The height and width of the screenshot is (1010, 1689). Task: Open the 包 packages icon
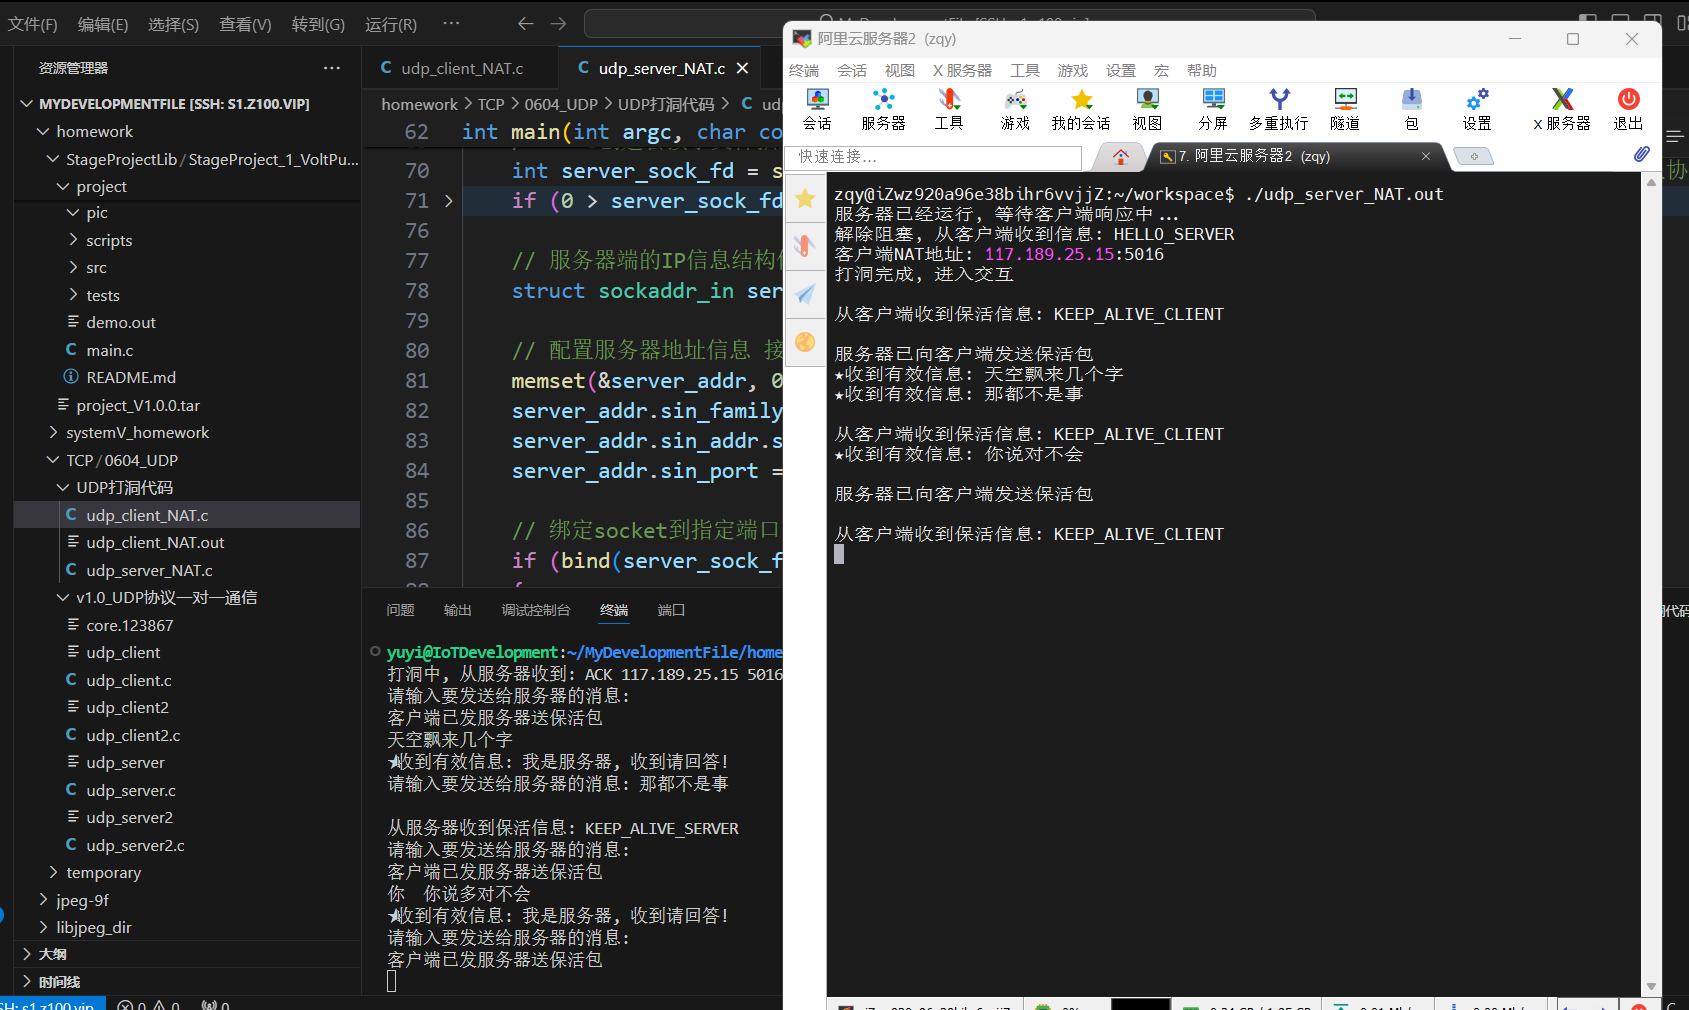(x=1411, y=109)
